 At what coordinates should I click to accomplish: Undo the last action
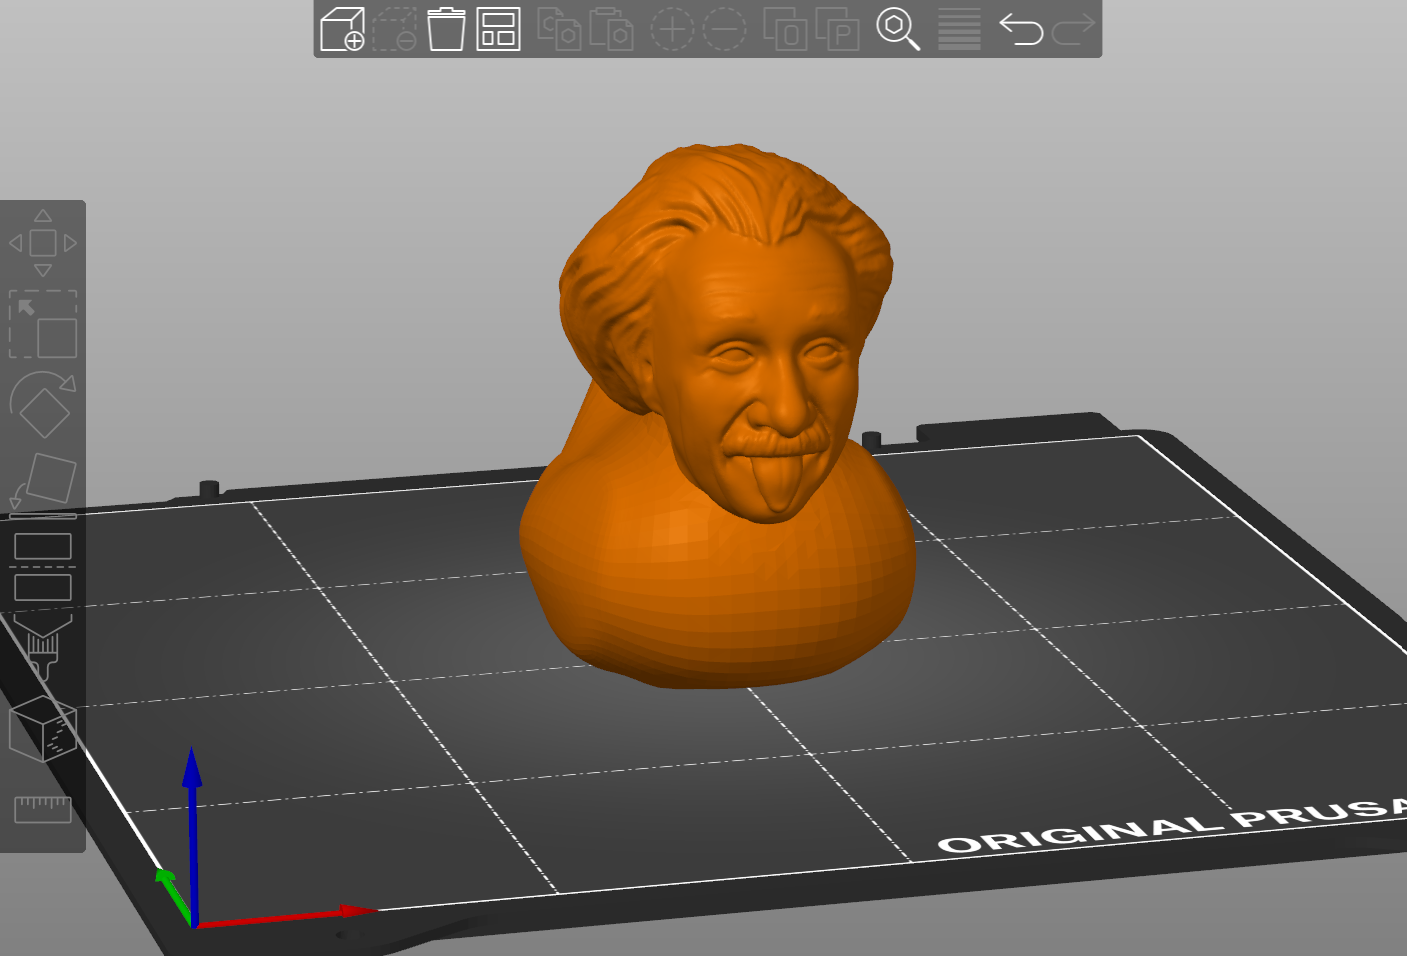(1021, 29)
